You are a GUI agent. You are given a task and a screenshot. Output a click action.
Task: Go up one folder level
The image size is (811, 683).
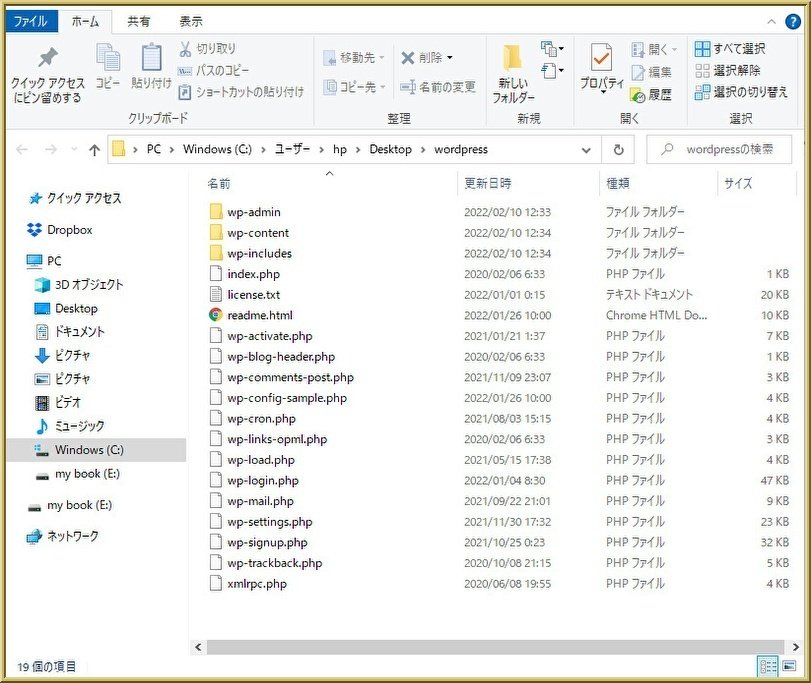tap(94, 150)
